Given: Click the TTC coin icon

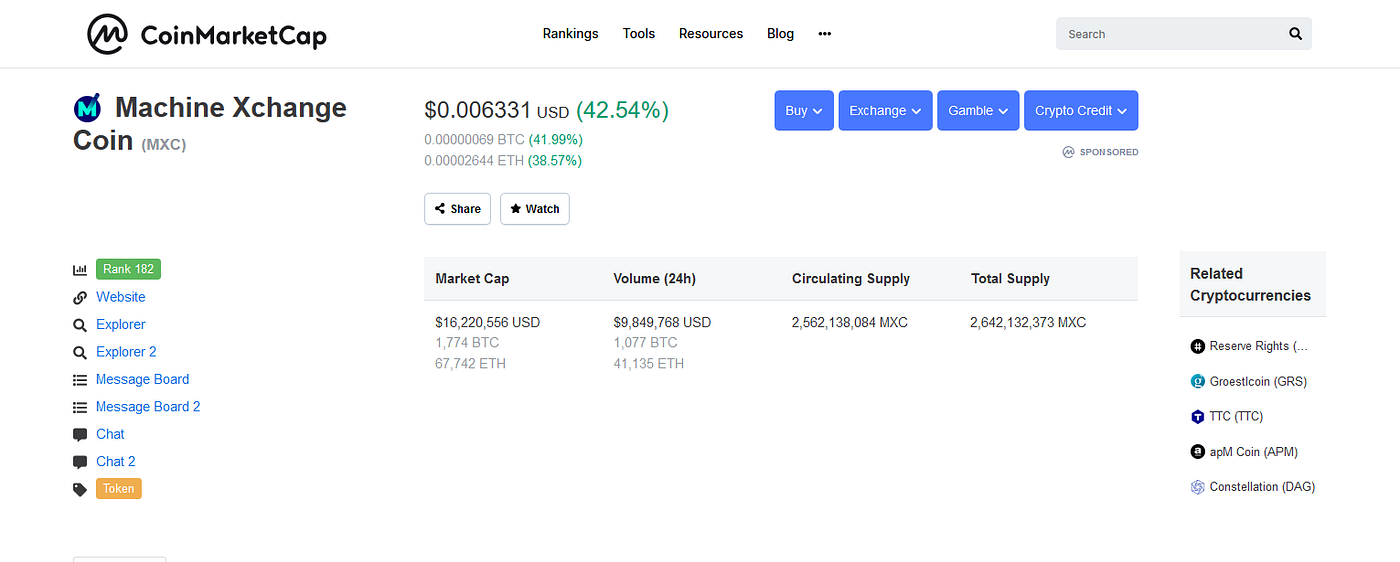Looking at the screenshot, I should [1197, 416].
